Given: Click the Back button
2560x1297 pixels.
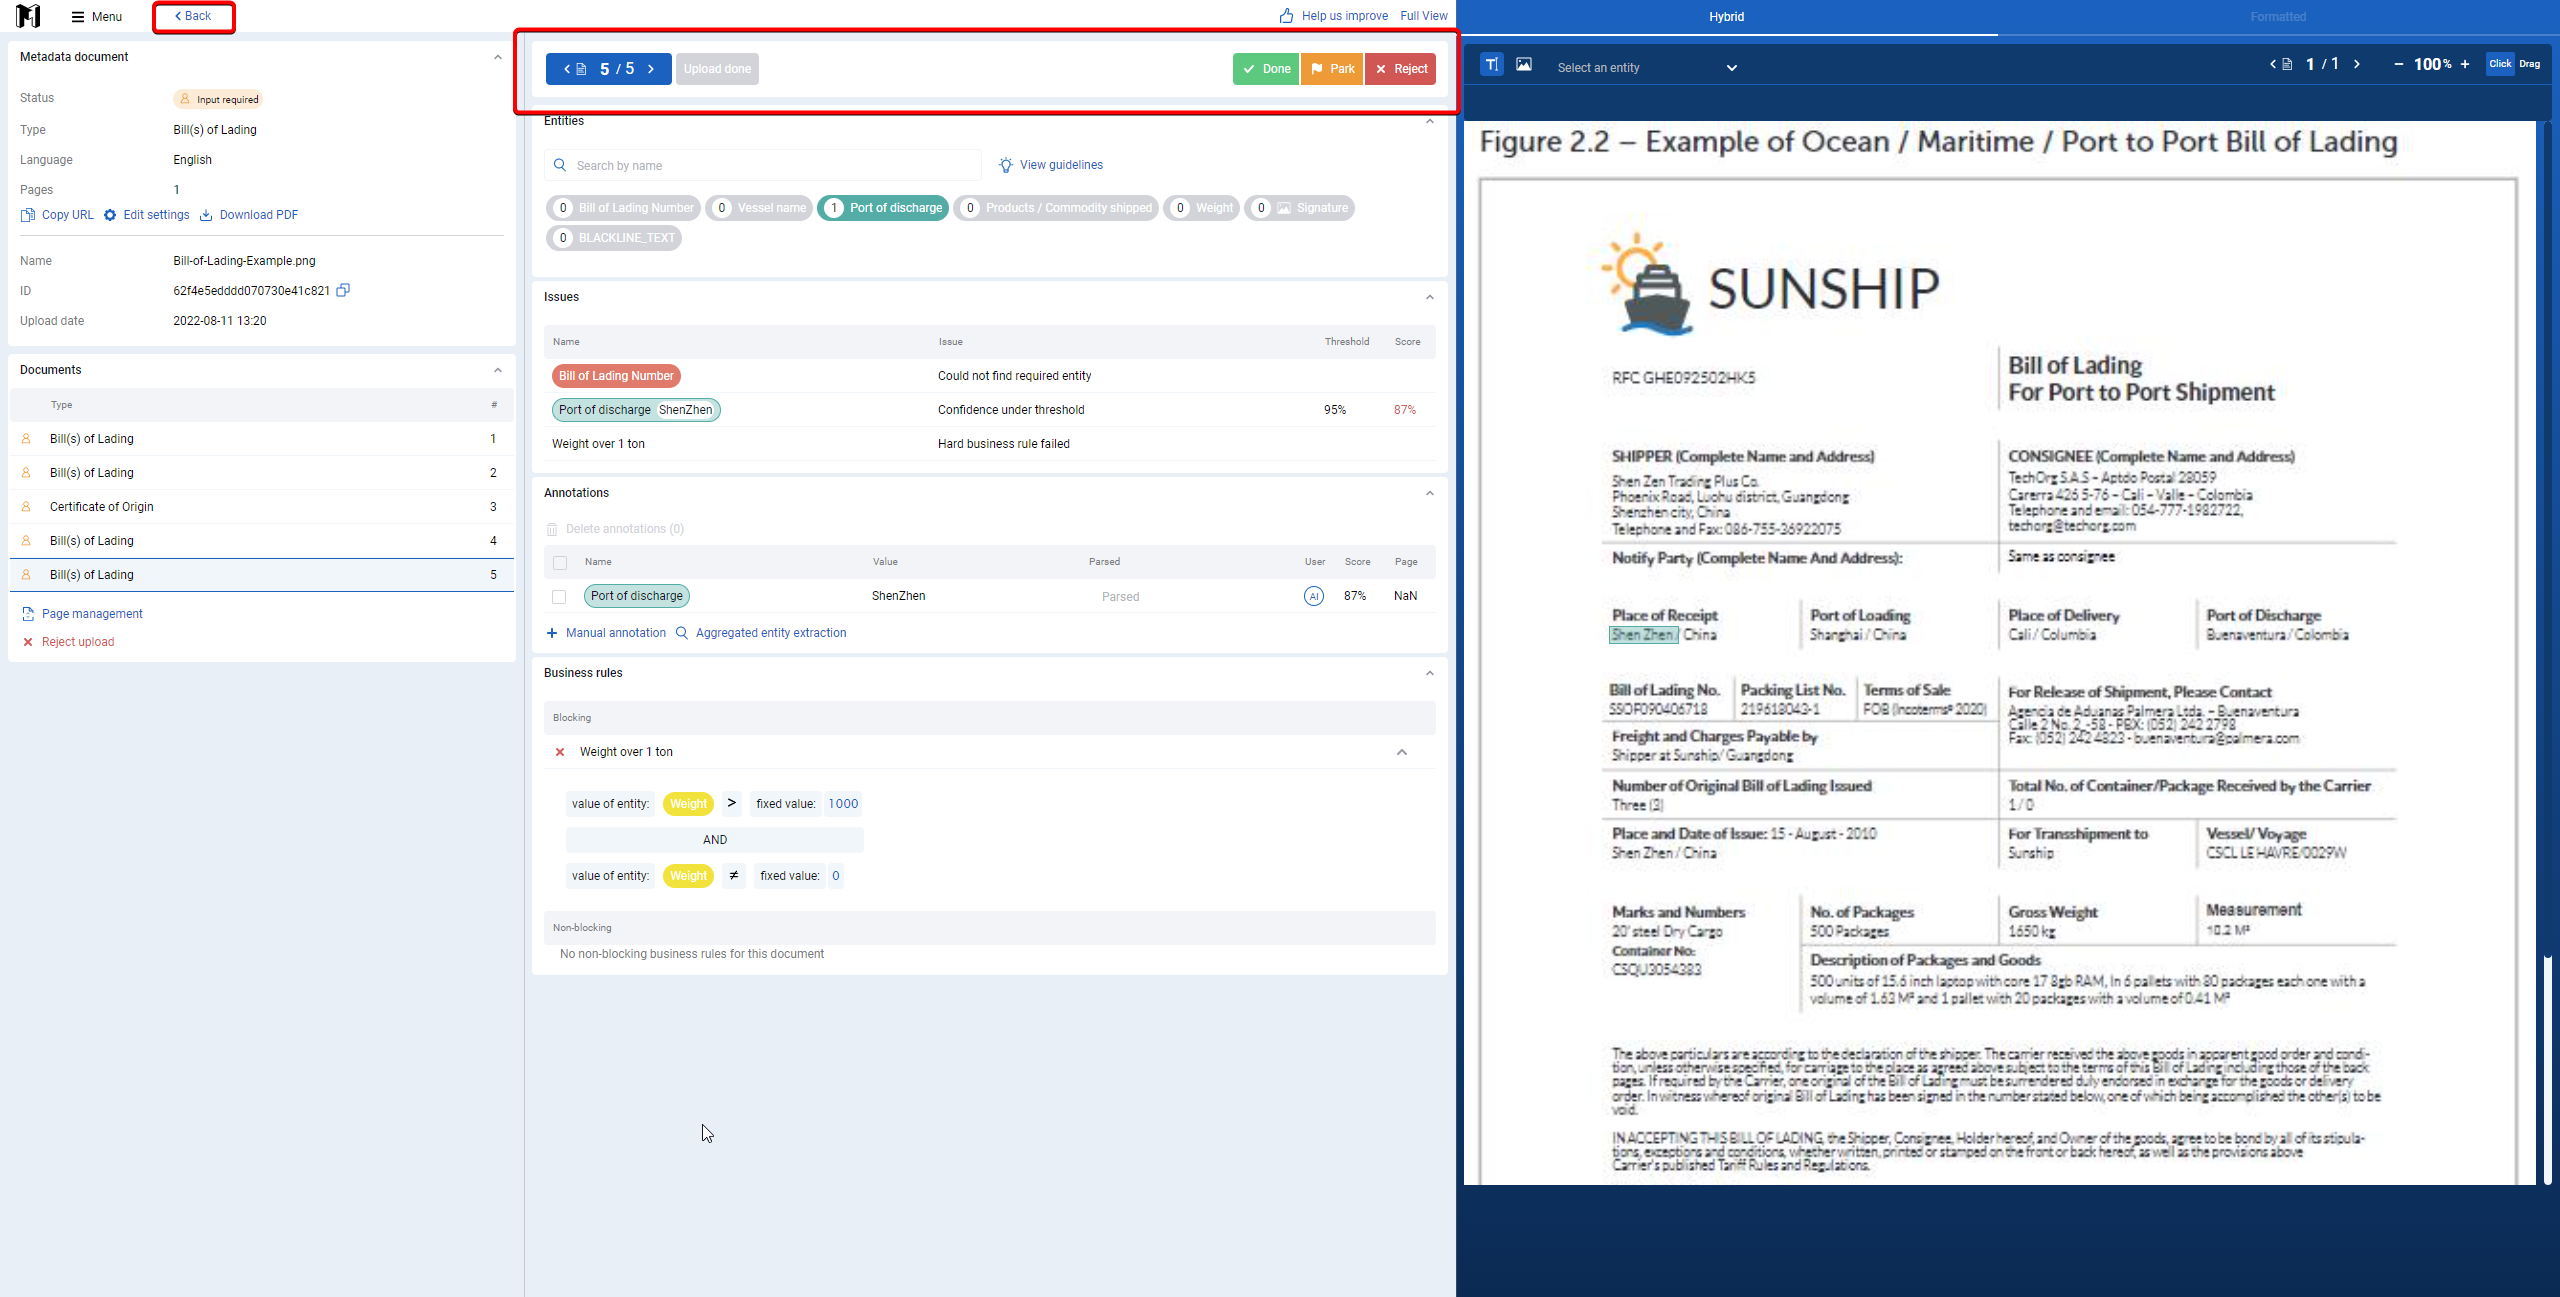Looking at the screenshot, I should pyautogui.click(x=193, y=16).
